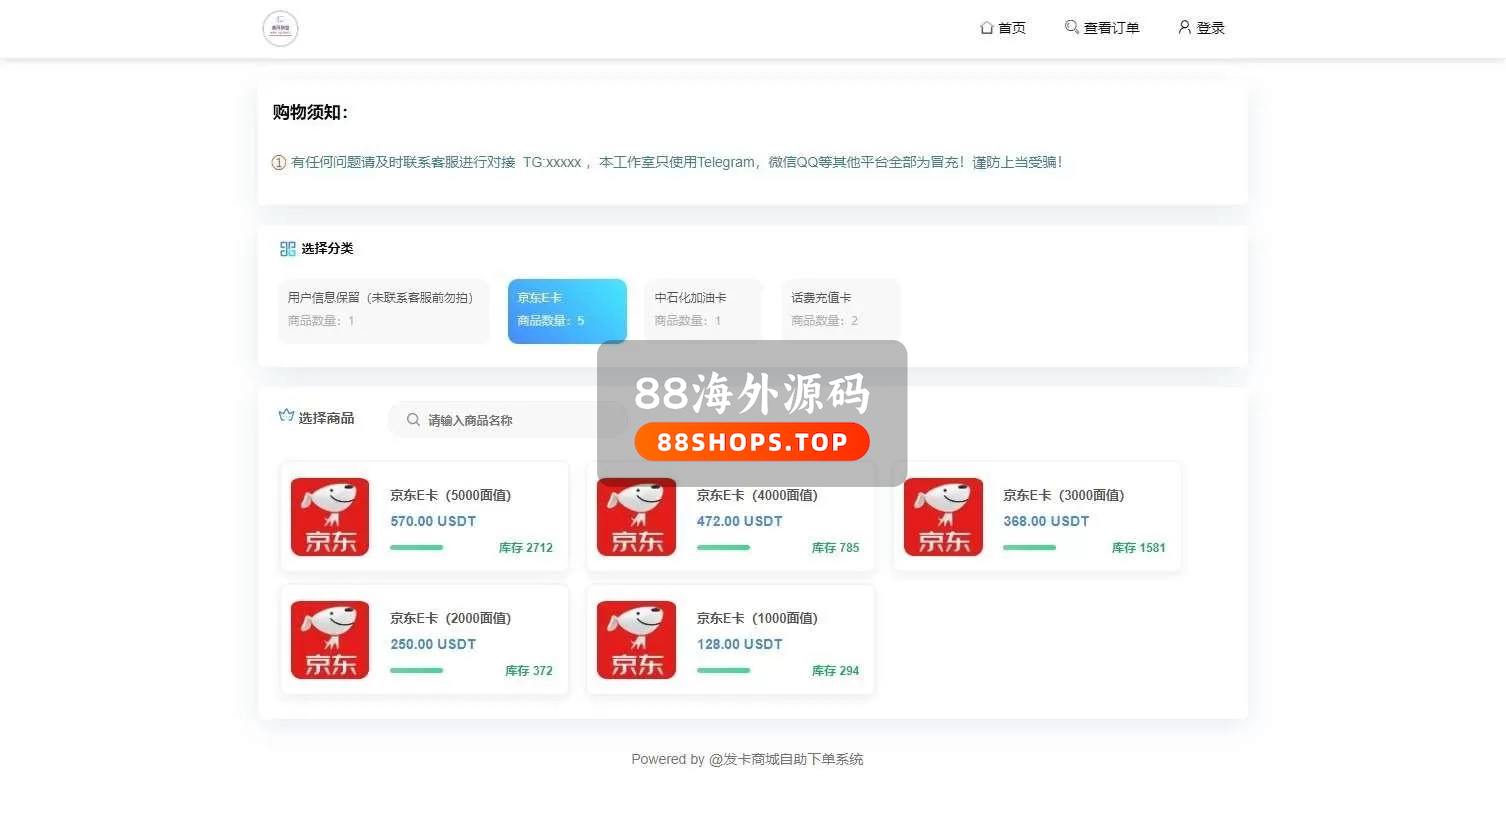Click the 选择分类 grid icon
Screen dimensions: 1506x827
coord(288,249)
